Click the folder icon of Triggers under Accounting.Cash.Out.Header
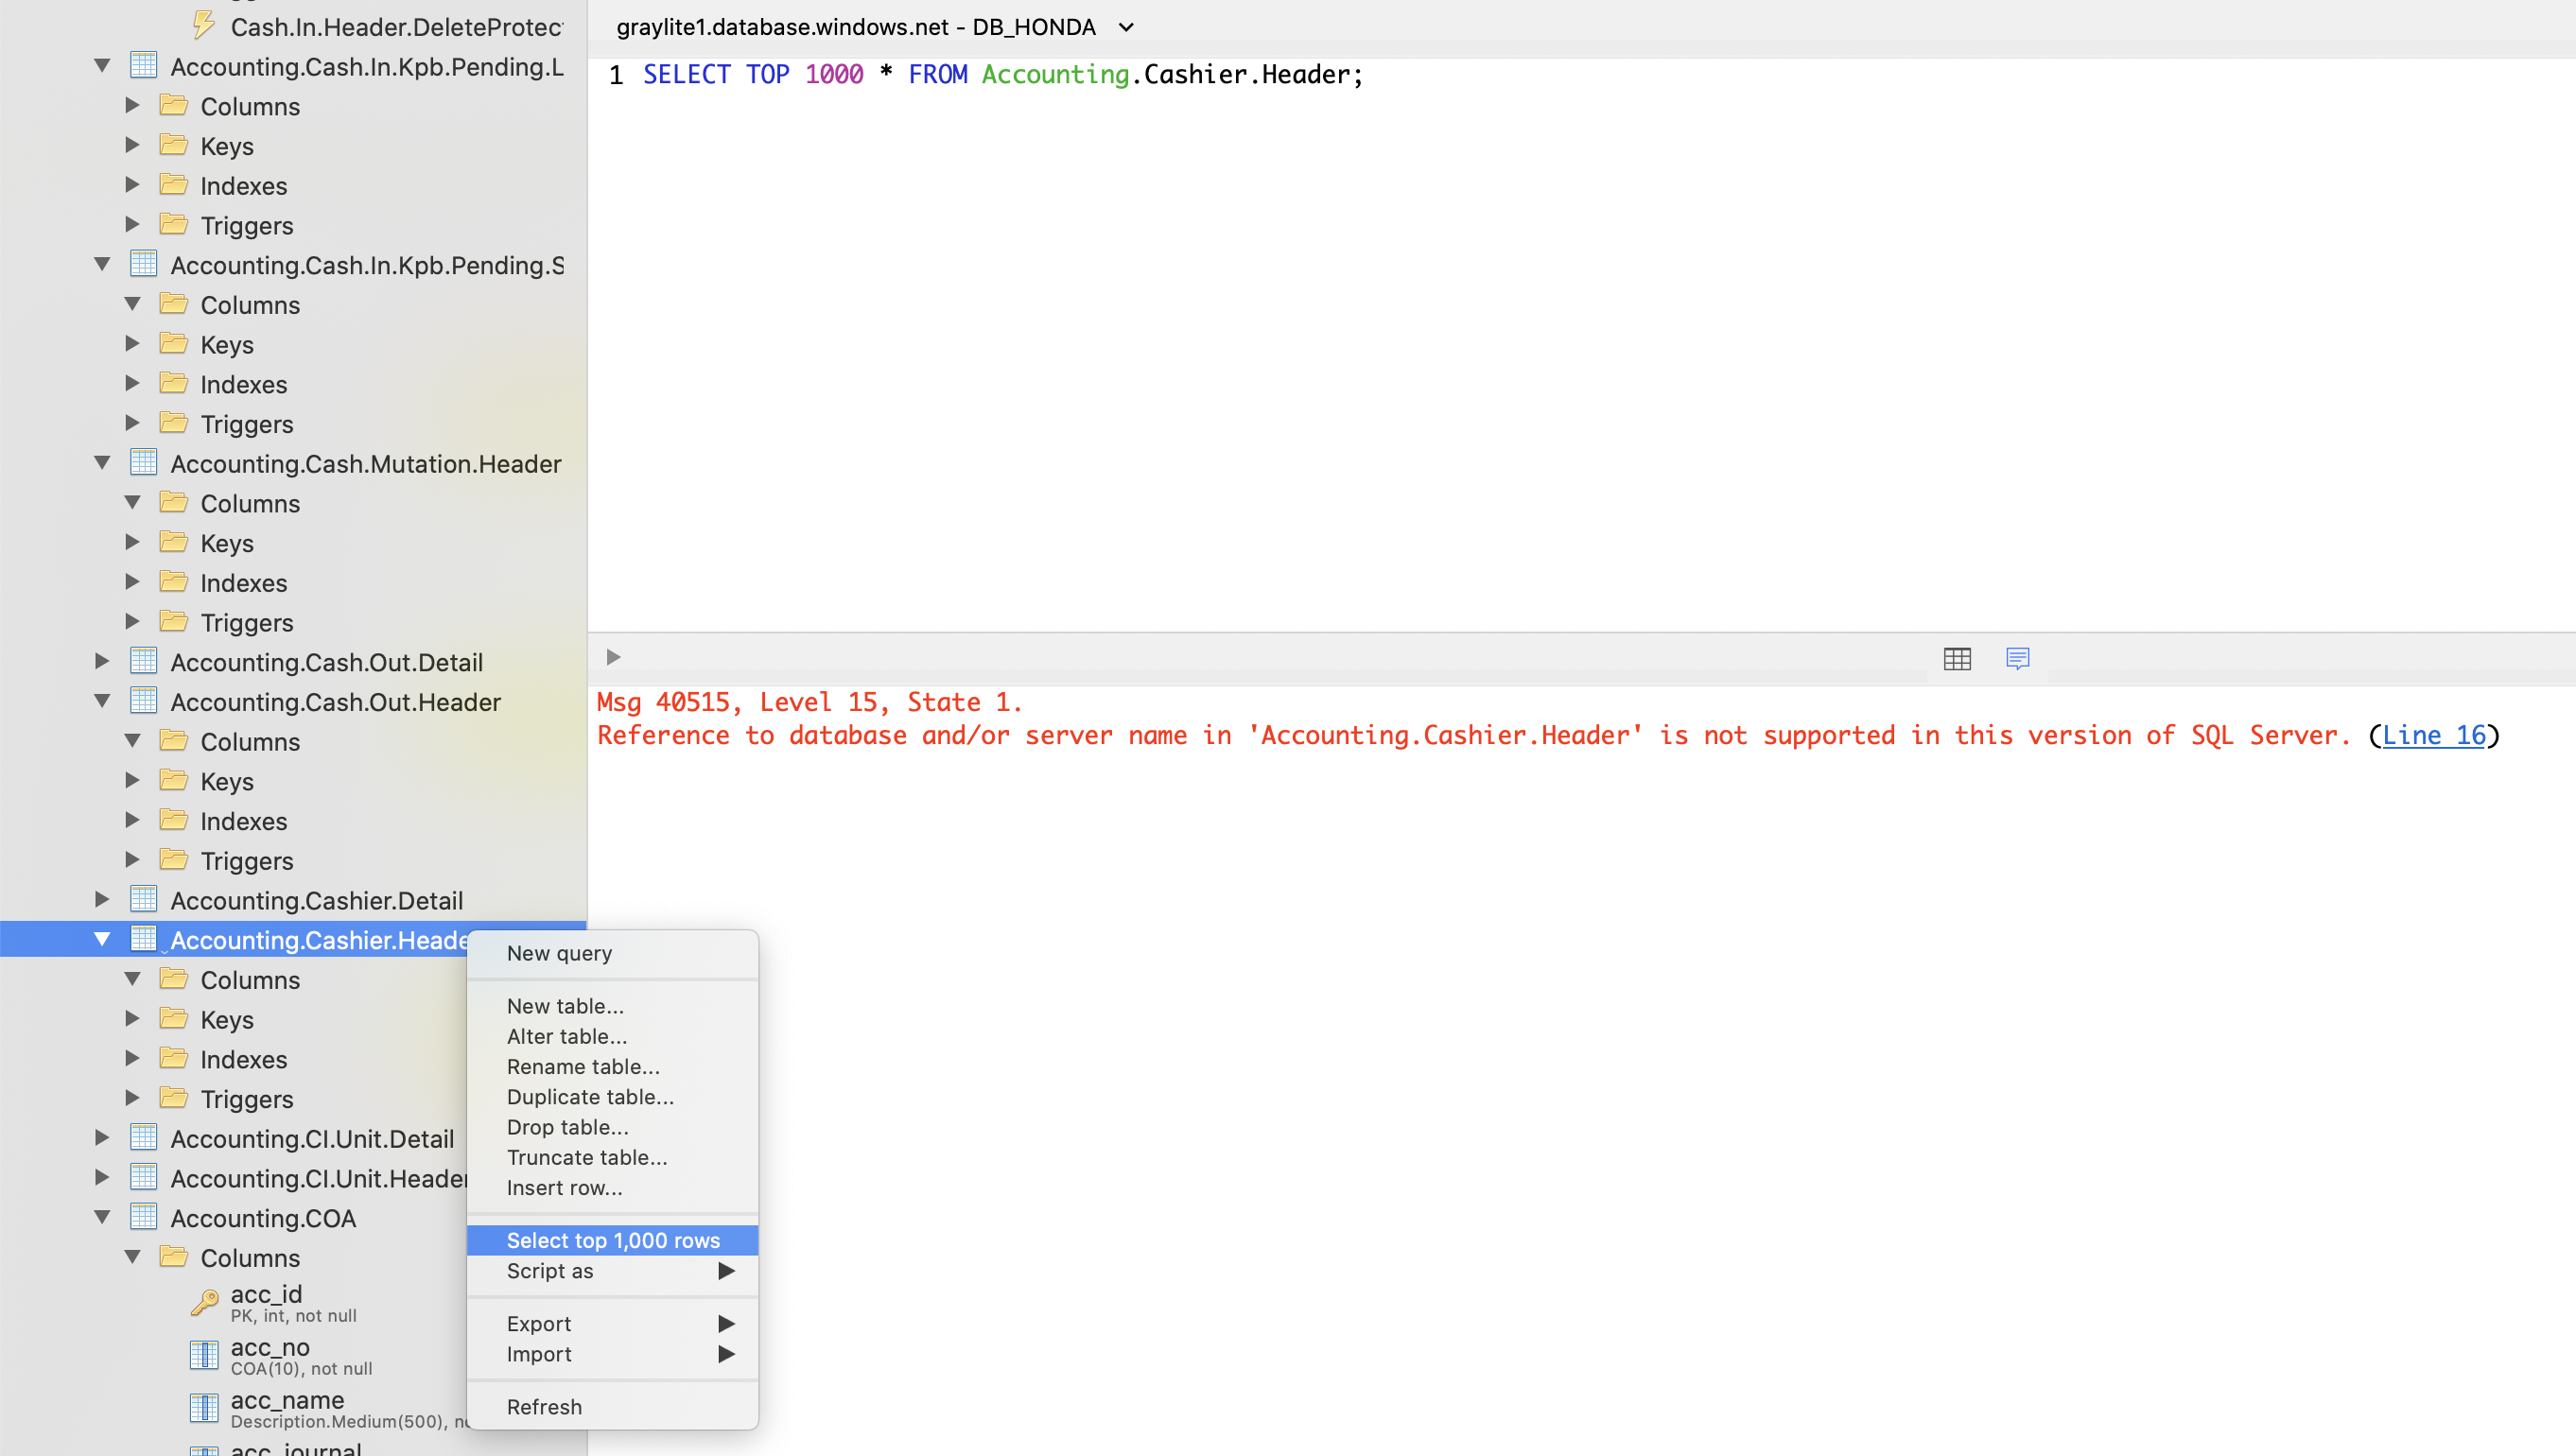This screenshot has width=2576, height=1456. pyautogui.click(x=174, y=859)
